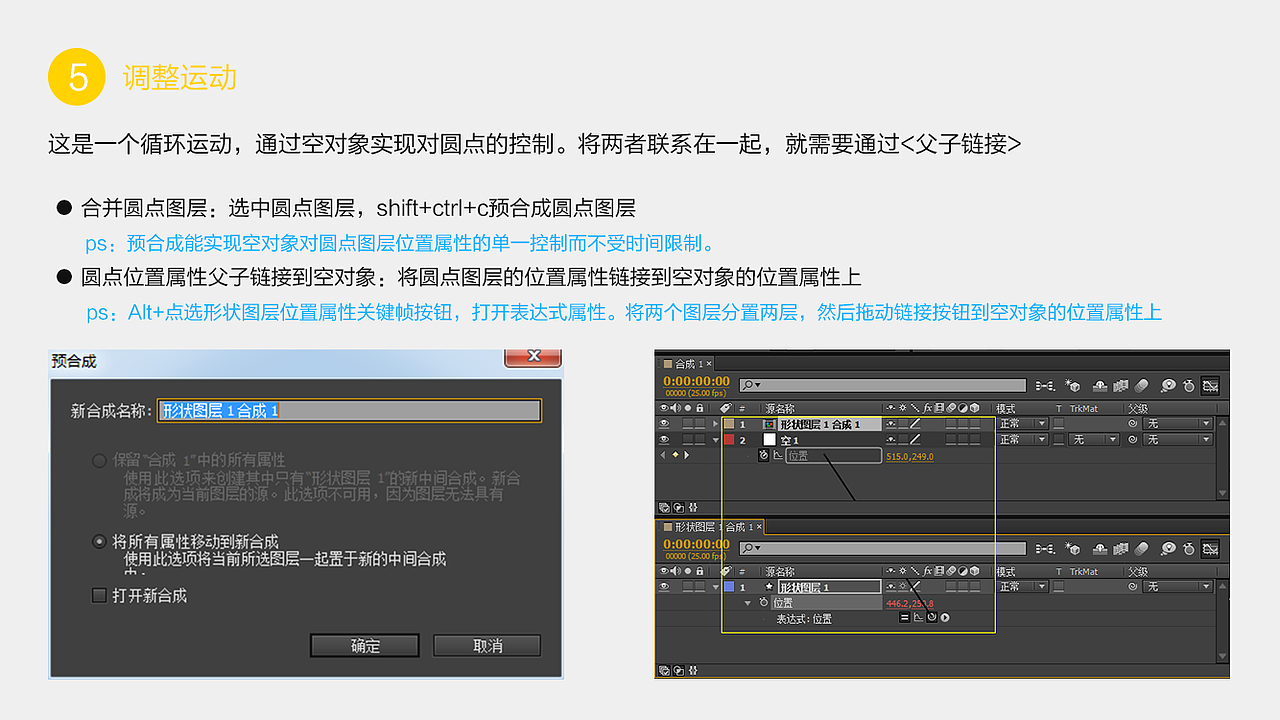Image resolution: width=1280 pixels, height=720 pixels.
Task: Open Brainstorm in 合成 1 timeline
Action: pyautogui.click(x=1169, y=386)
